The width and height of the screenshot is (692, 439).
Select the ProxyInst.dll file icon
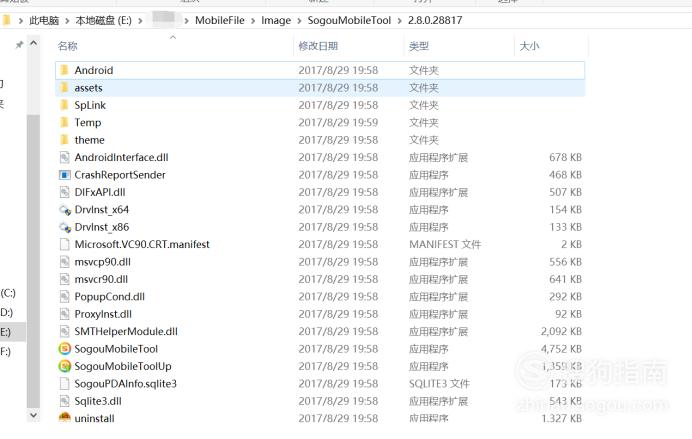[64, 314]
